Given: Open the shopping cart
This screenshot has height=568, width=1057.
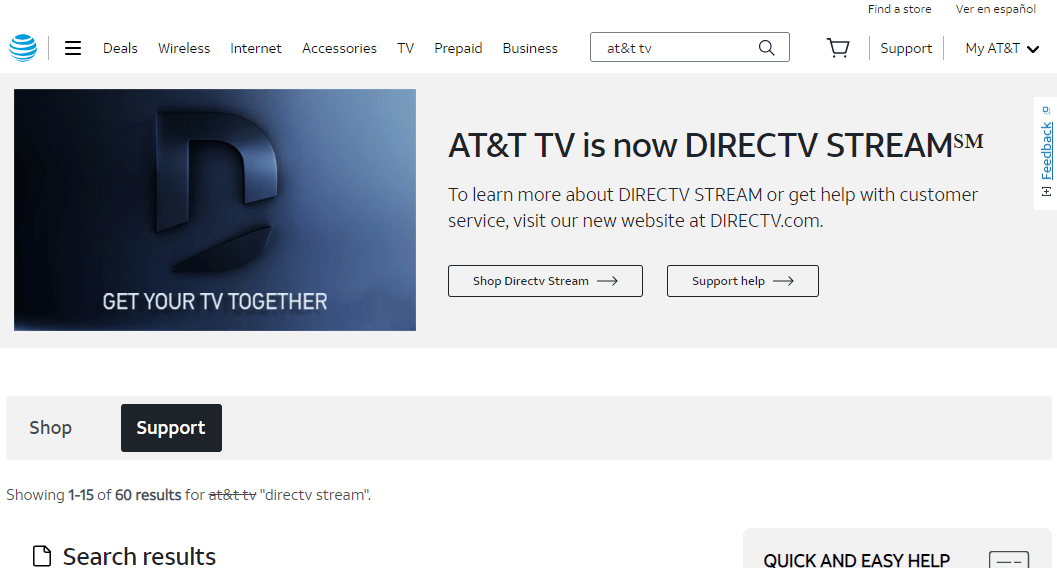Looking at the screenshot, I should coord(838,48).
